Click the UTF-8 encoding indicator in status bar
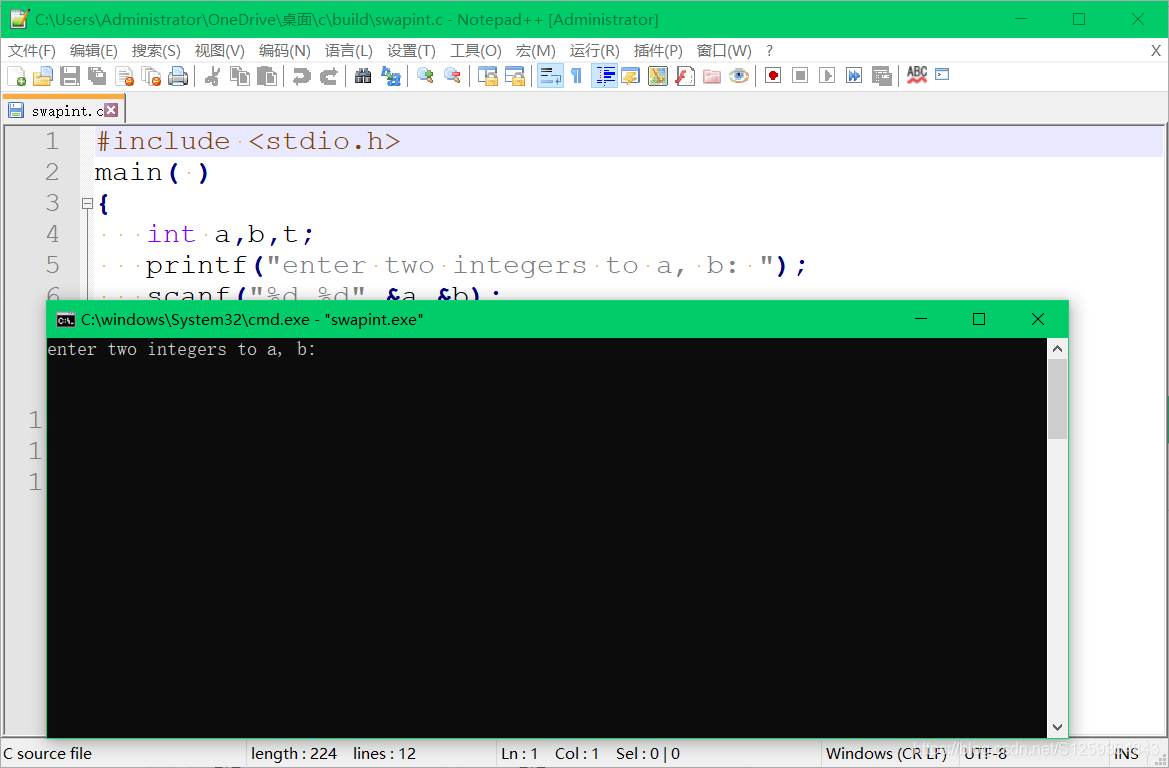 pyautogui.click(x=985, y=753)
